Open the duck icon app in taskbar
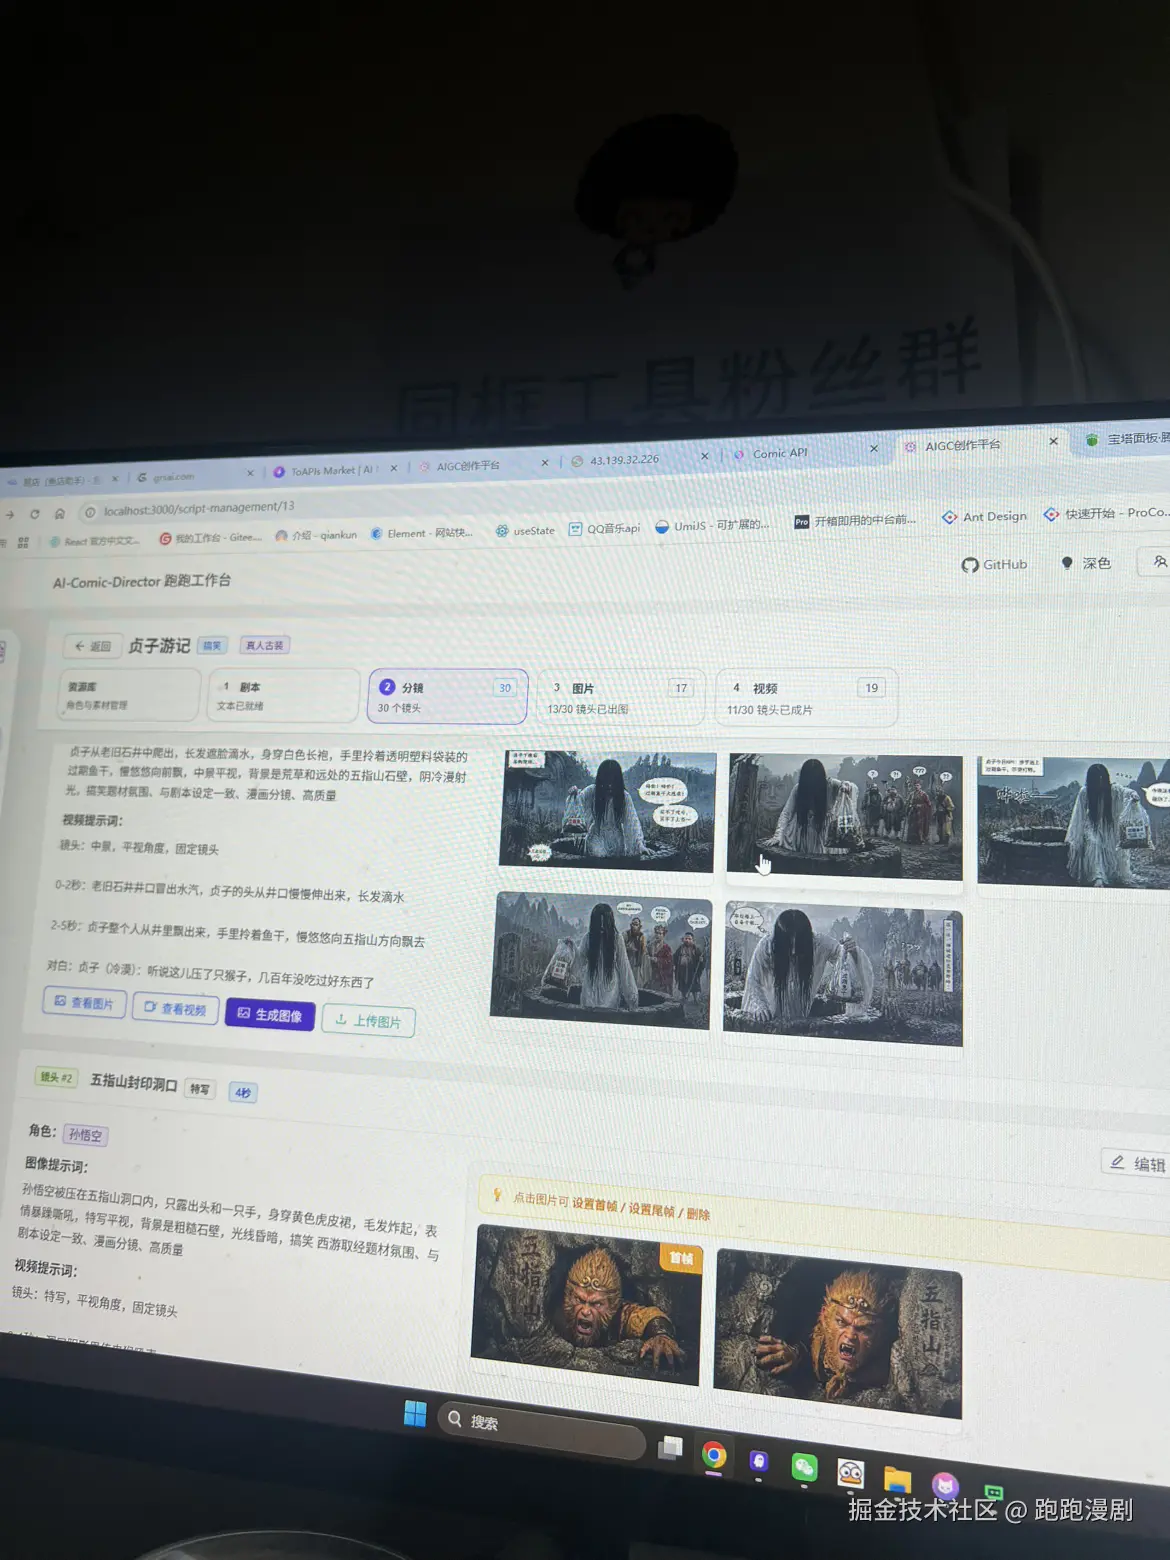The width and height of the screenshot is (1170, 1560). [850, 1473]
